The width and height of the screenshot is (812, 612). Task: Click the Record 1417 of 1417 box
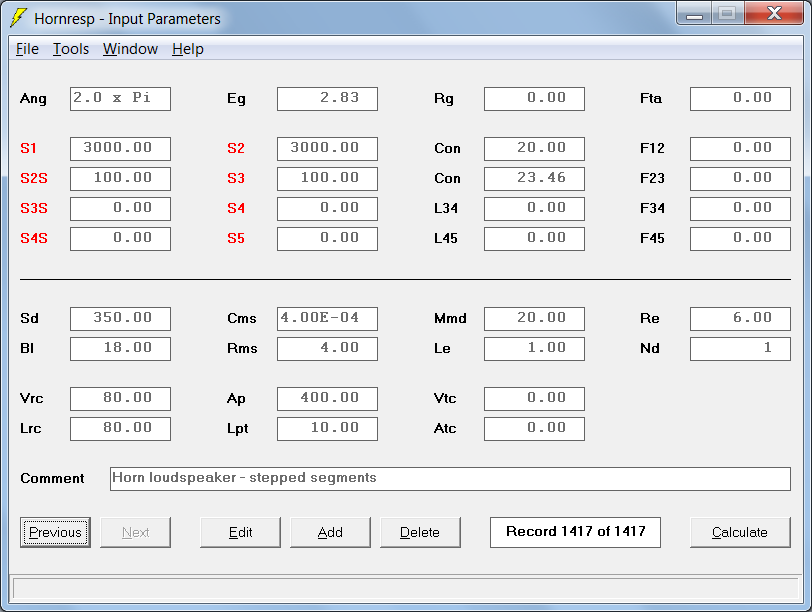click(x=575, y=532)
